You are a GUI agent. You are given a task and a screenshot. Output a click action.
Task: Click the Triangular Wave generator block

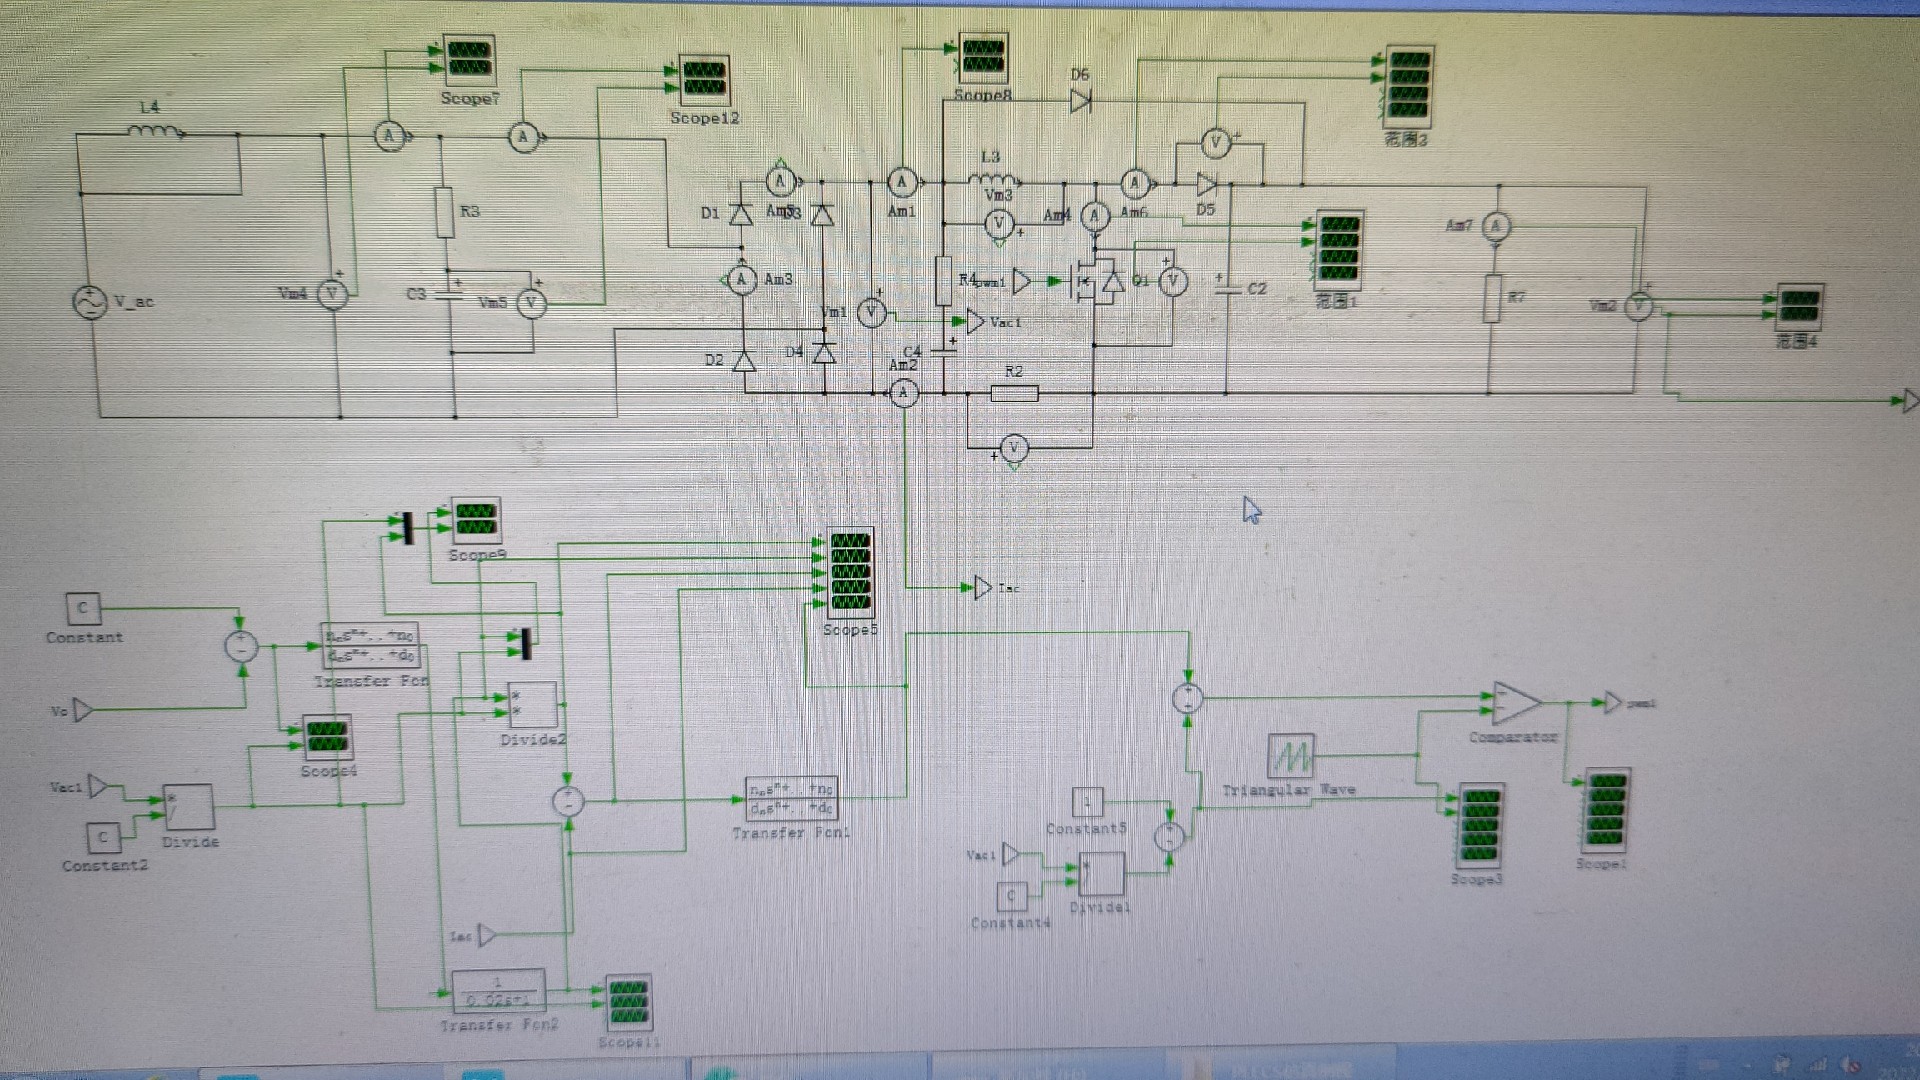pyautogui.click(x=1290, y=757)
